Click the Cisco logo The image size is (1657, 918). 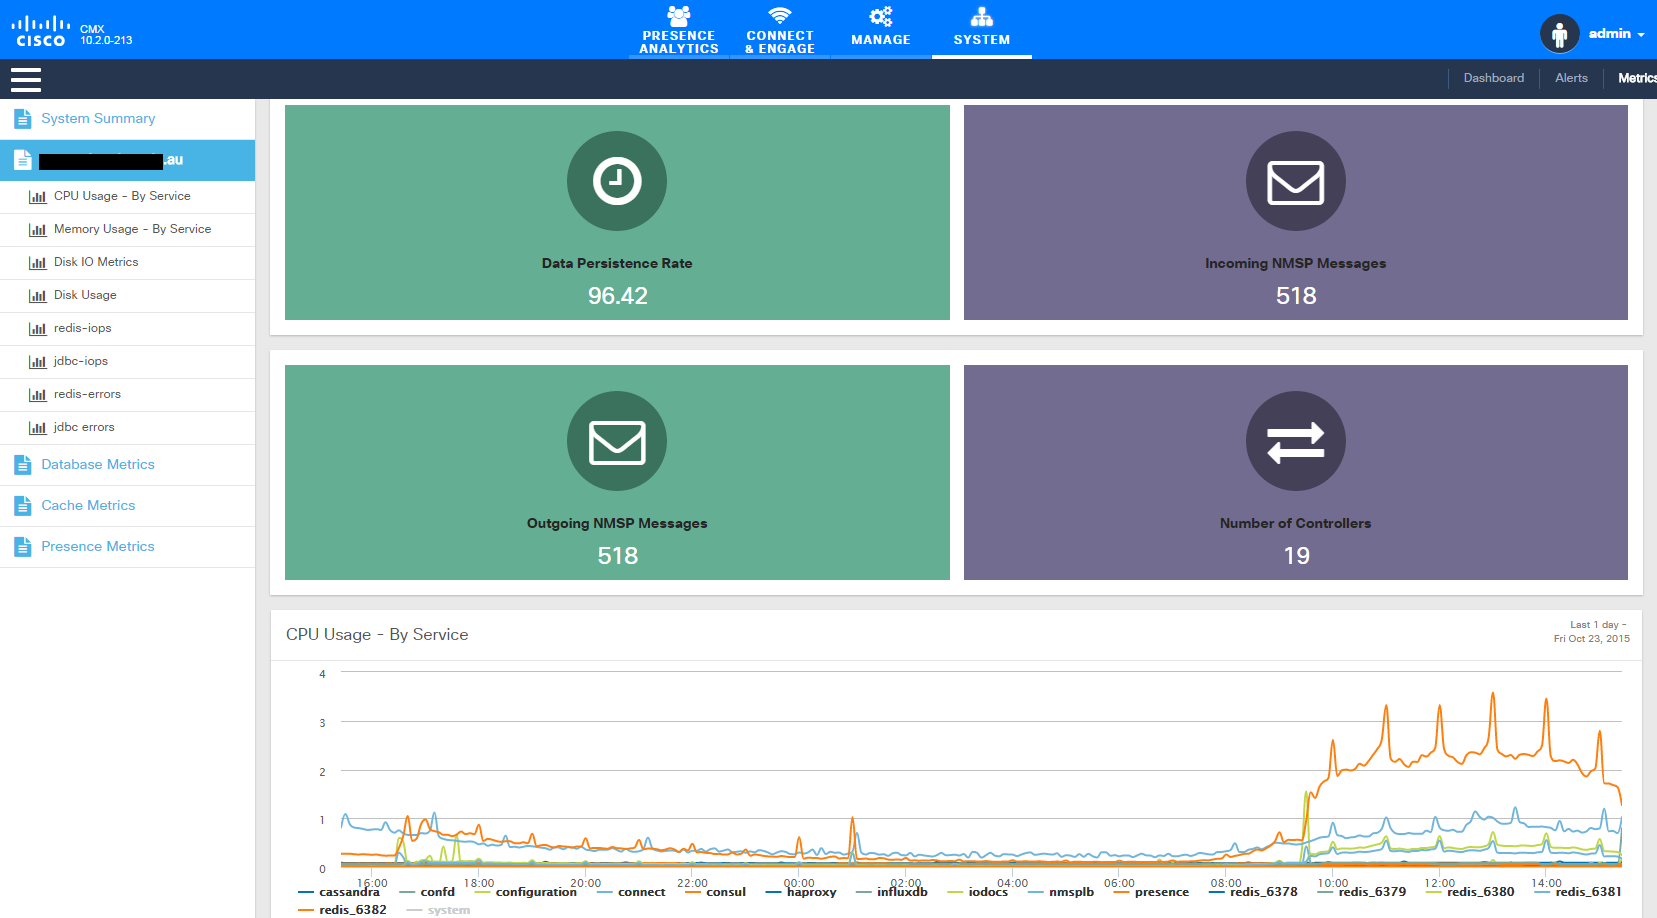coord(41,31)
